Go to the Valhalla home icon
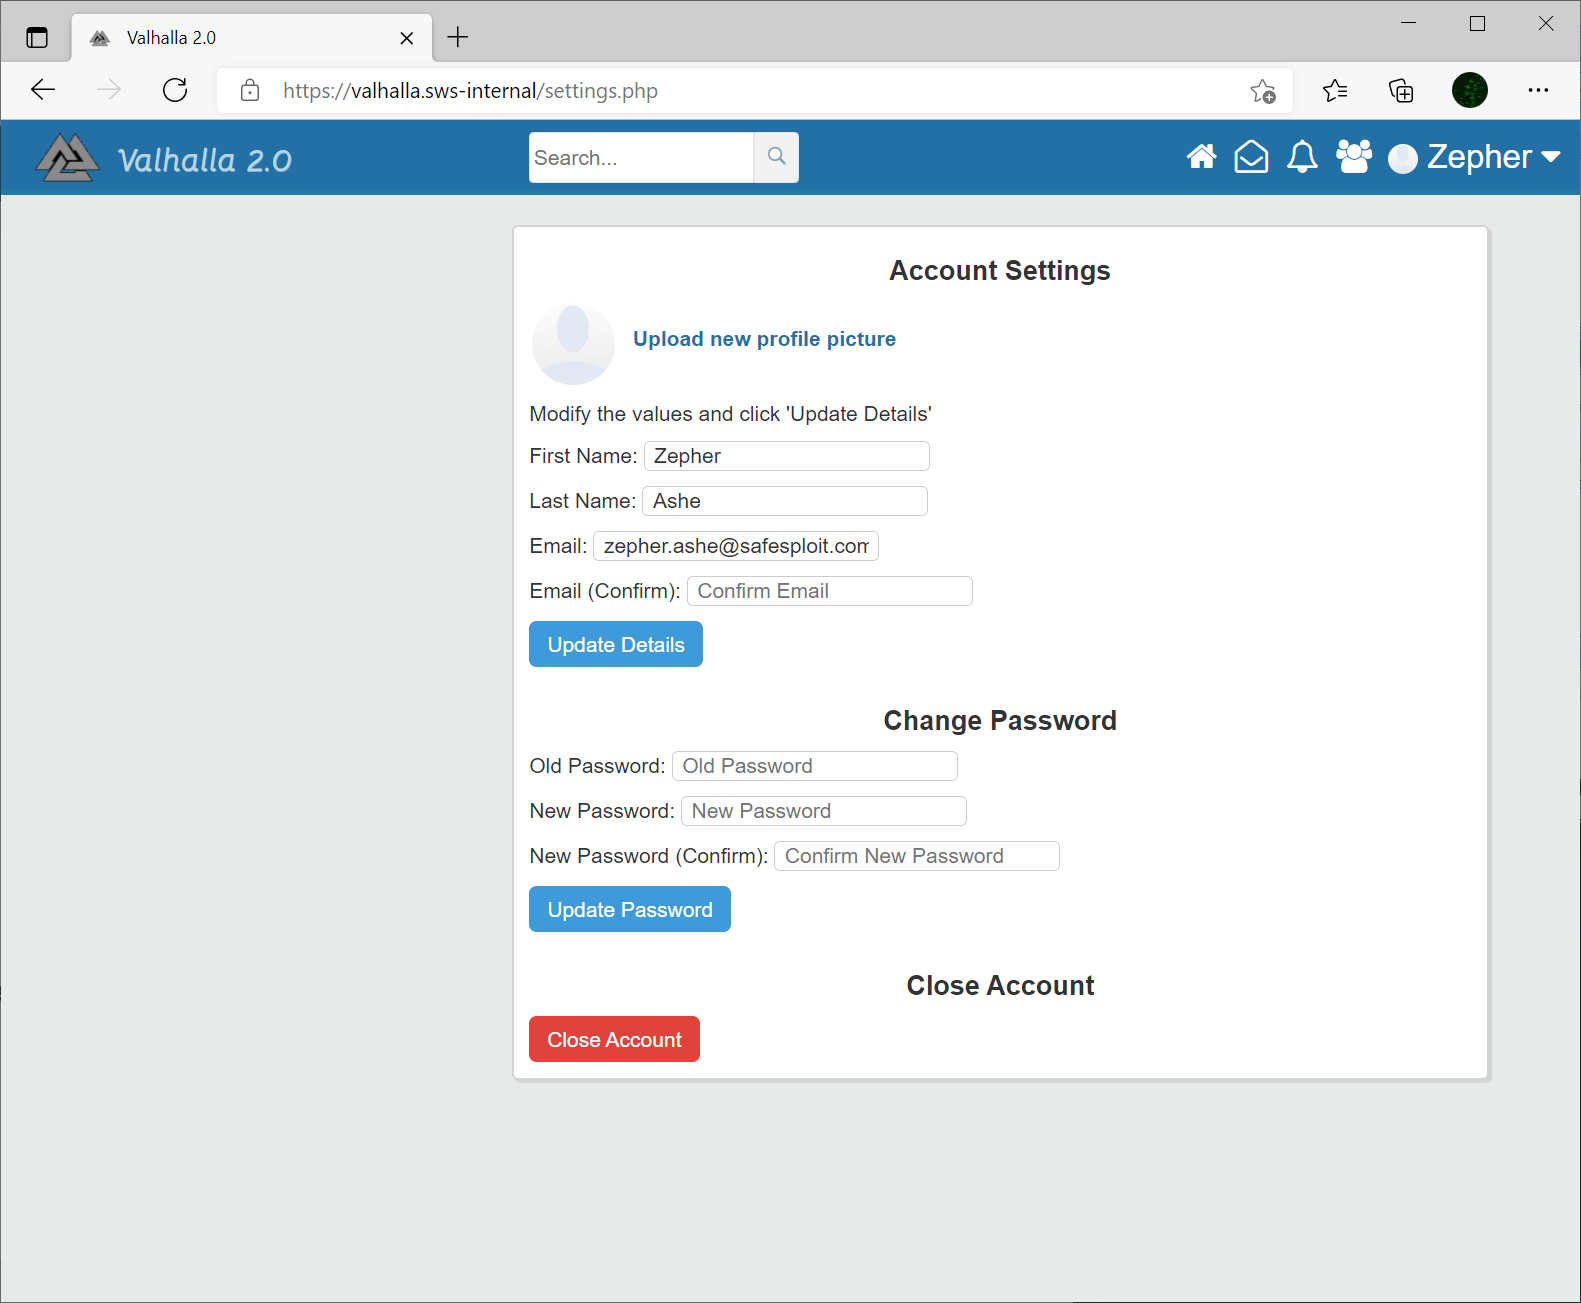This screenshot has height=1303, width=1581. tap(1201, 157)
